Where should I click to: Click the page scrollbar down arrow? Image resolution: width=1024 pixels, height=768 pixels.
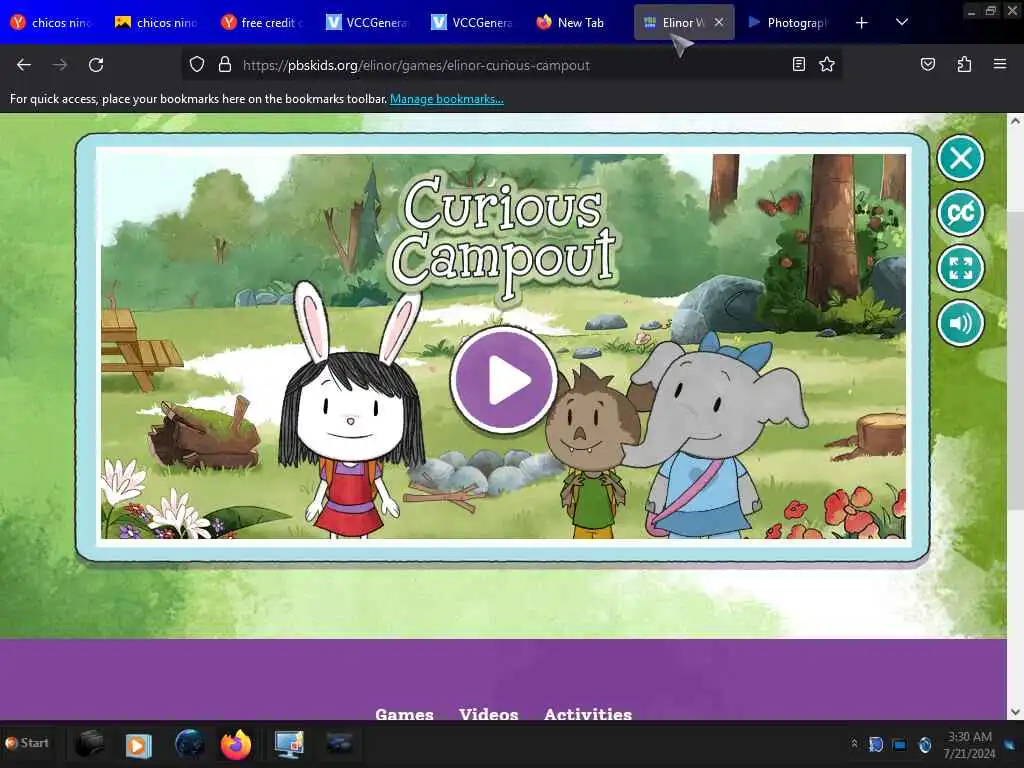[x=1015, y=712]
